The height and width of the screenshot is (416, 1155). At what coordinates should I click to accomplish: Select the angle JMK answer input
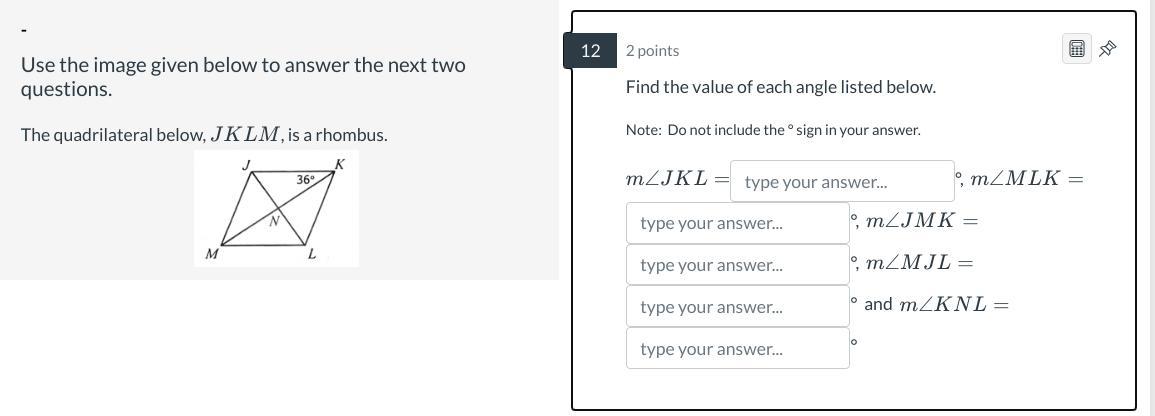(737, 265)
